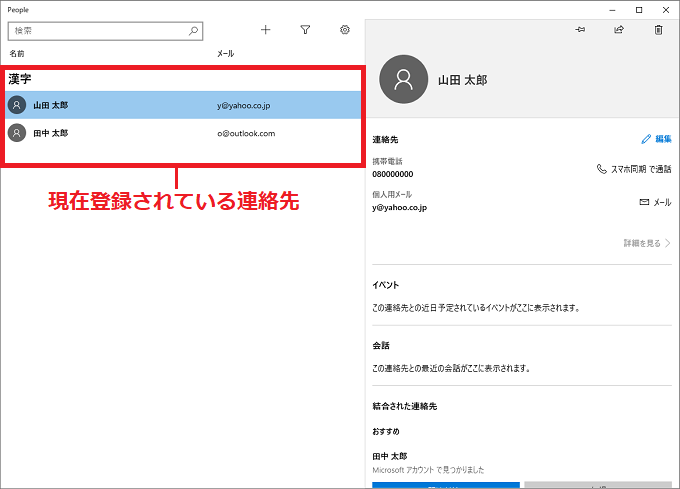This screenshot has width=680, height=489.
Task: Click the 名前 column header
Action: click(17, 53)
